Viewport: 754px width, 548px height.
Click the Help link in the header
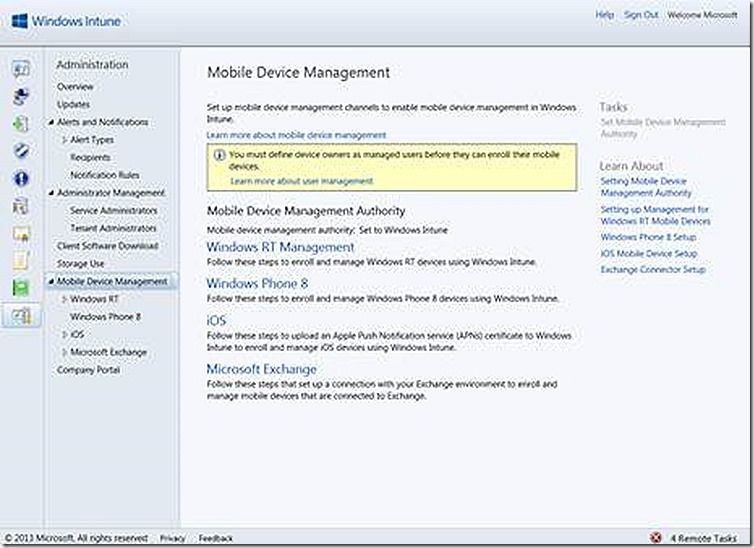pos(604,15)
